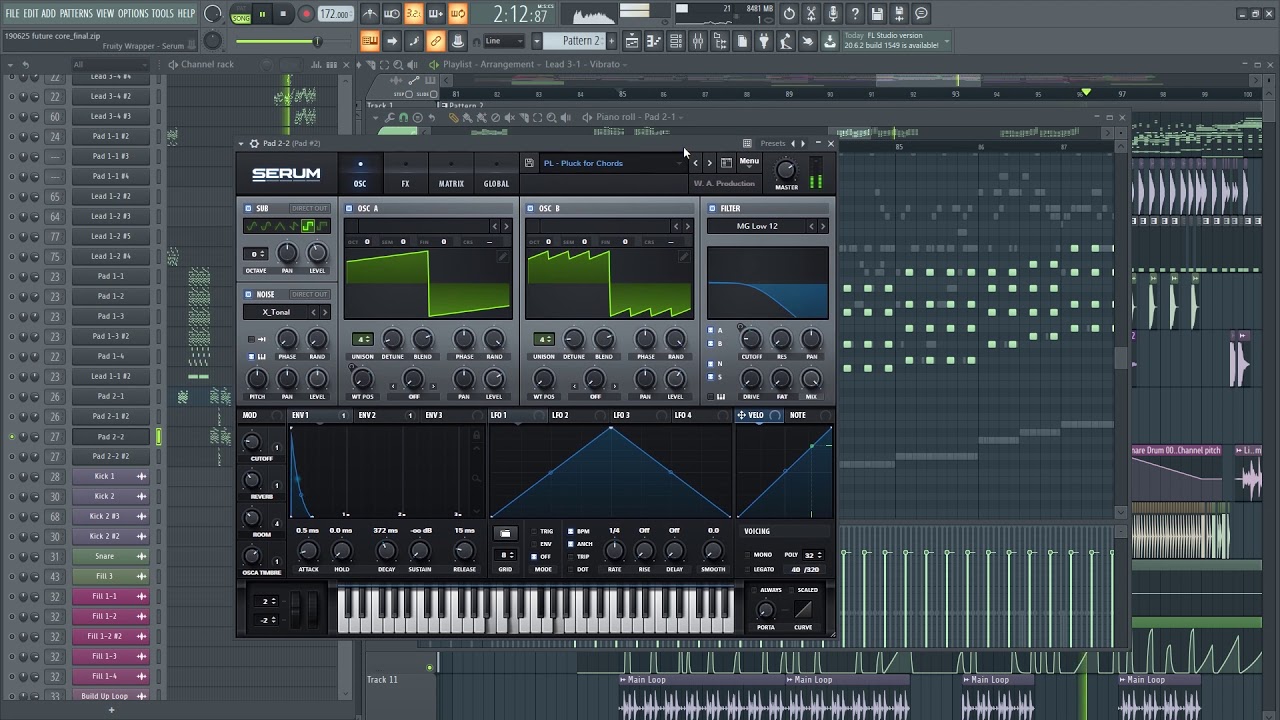Toggle filter routing for oscillator A

(710, 330)
